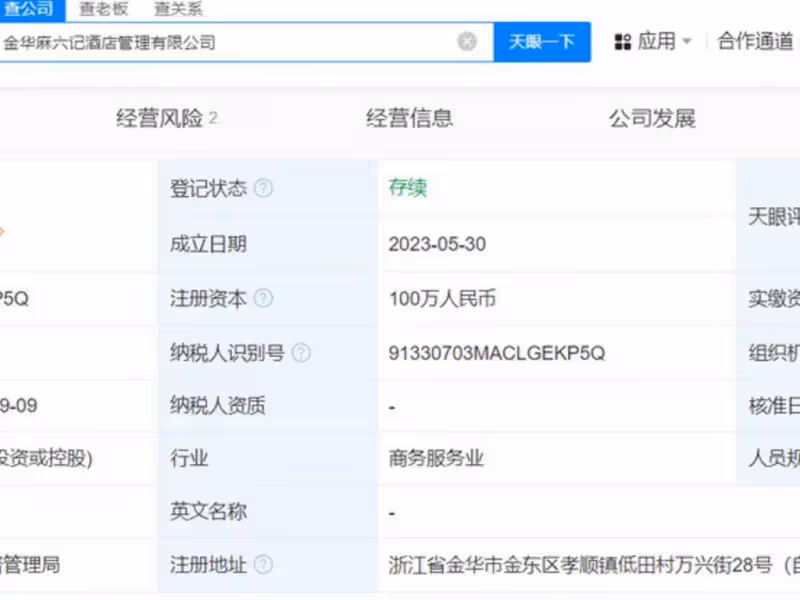Switch to the 查公司 tab
Screen dimensions: 800x600
pos(30,9)
